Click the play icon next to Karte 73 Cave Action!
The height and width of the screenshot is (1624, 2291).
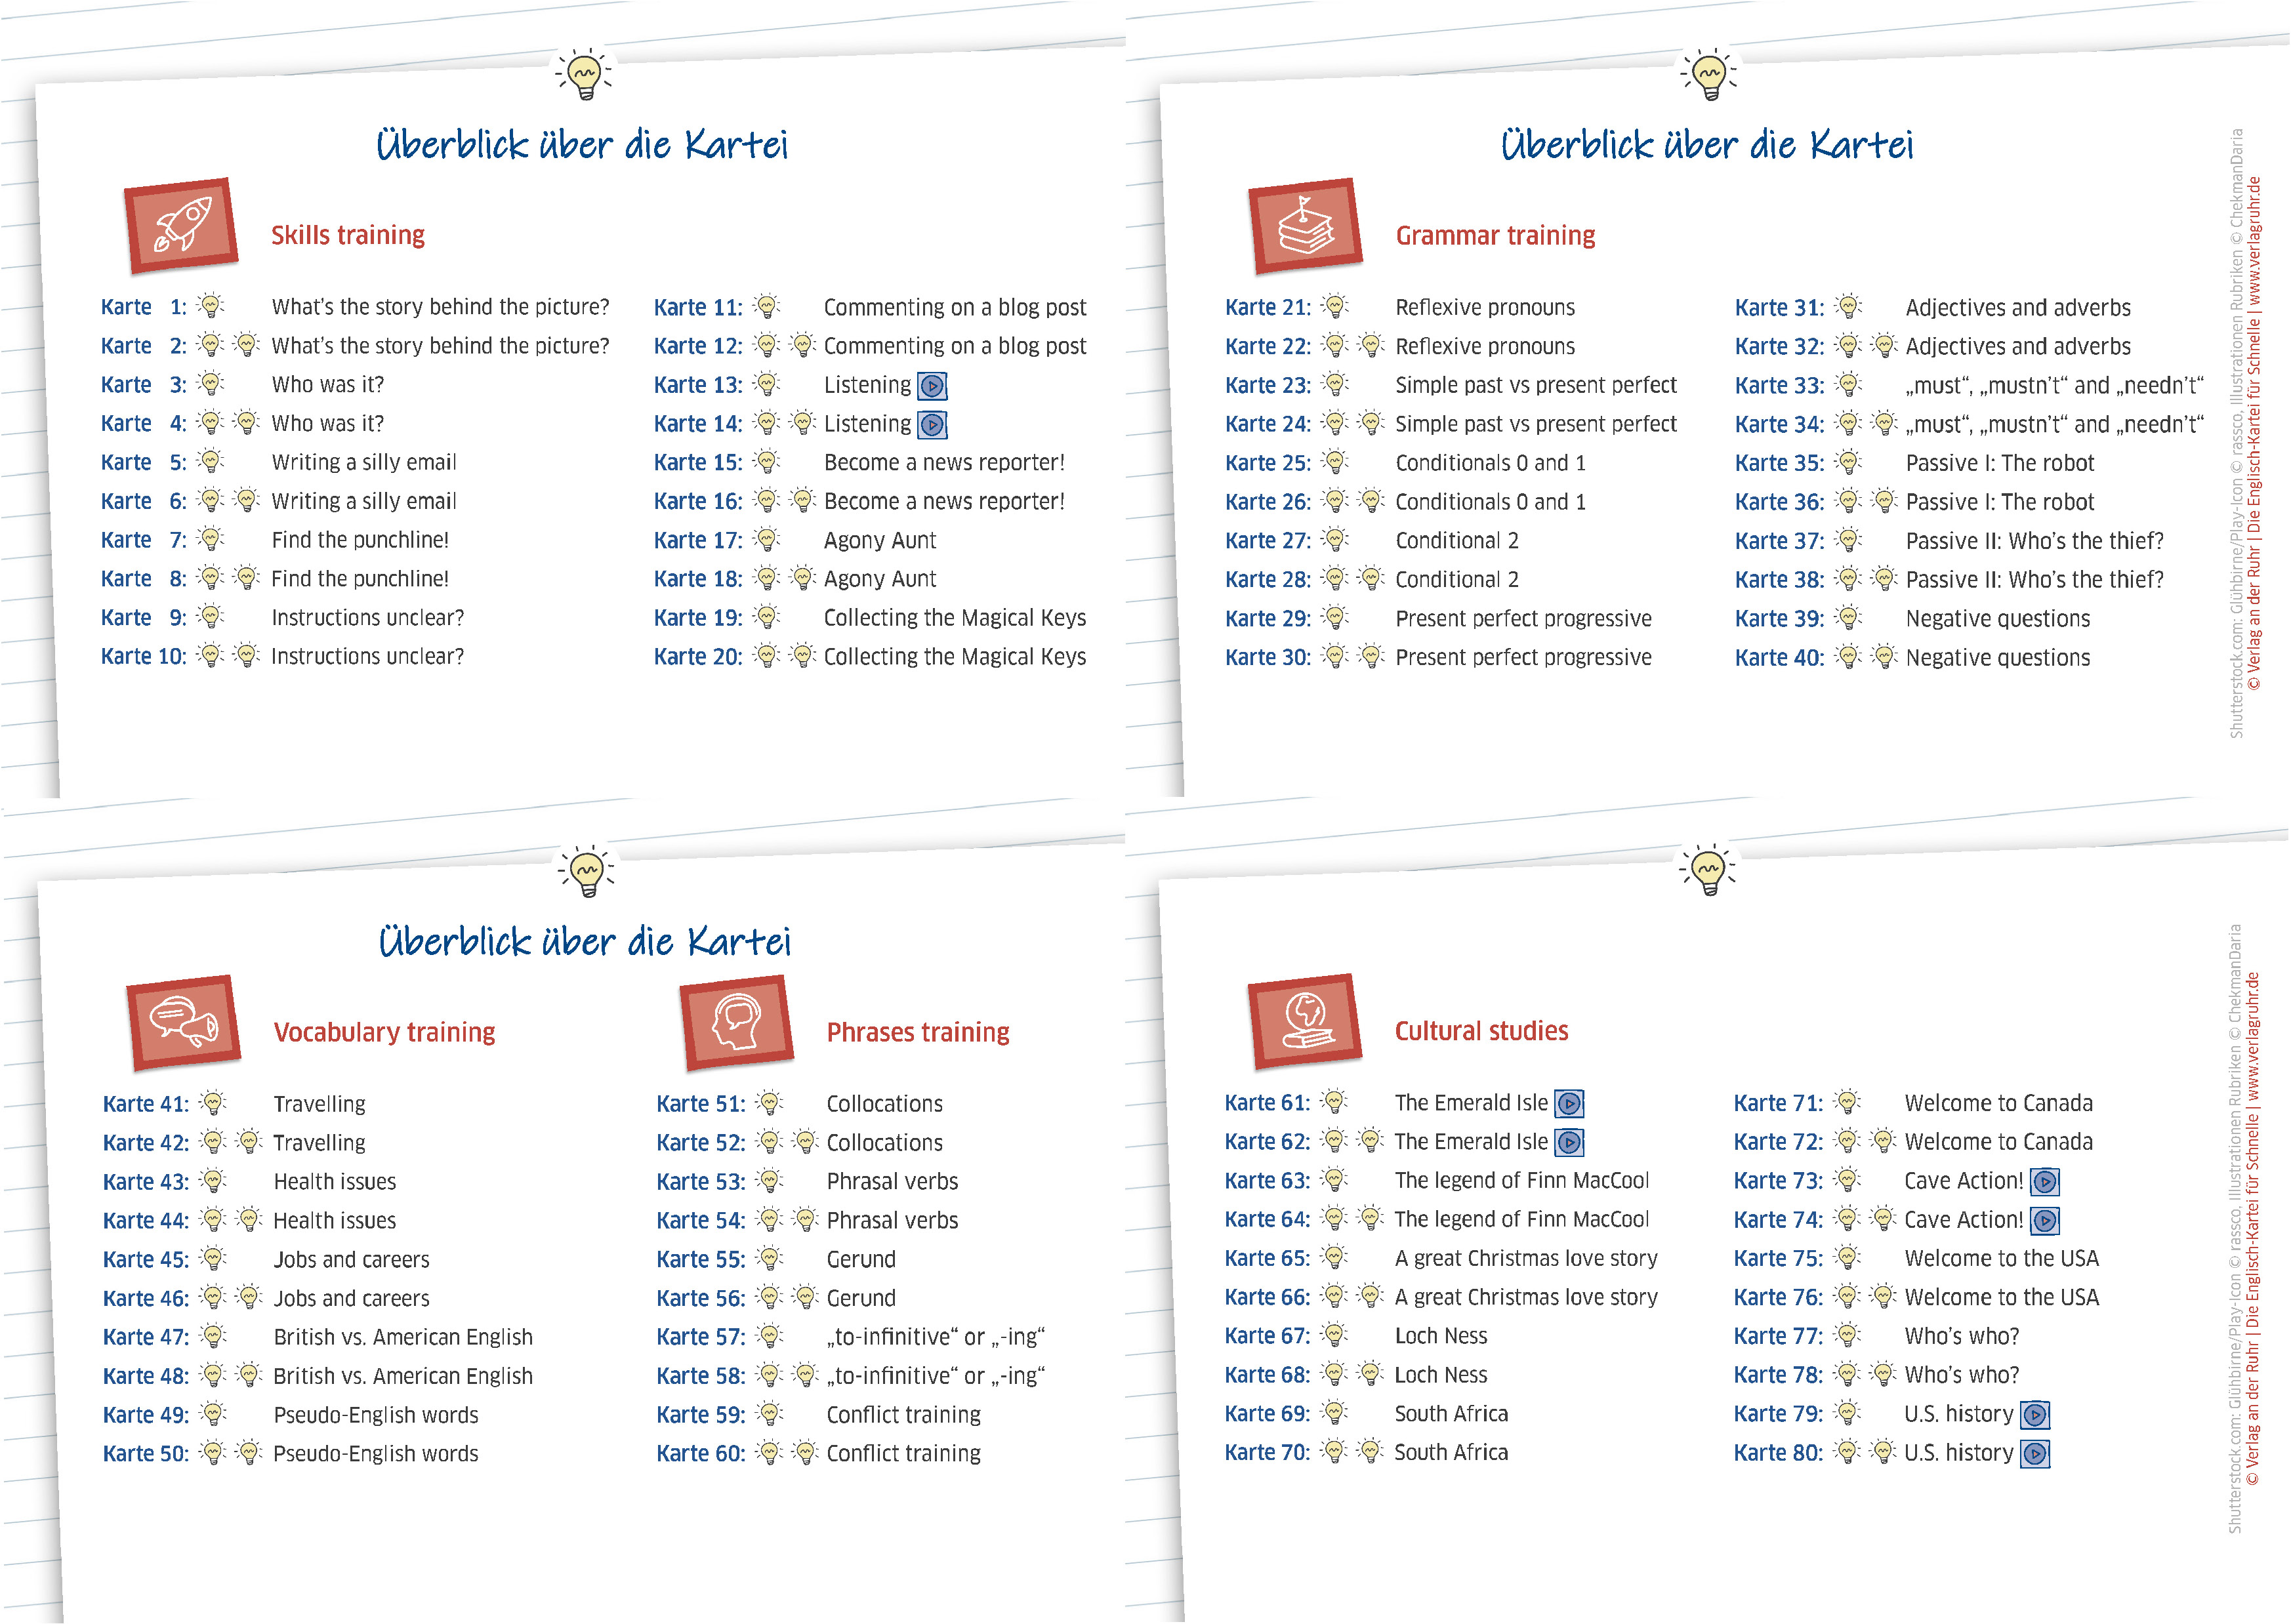[2044, 1182]
